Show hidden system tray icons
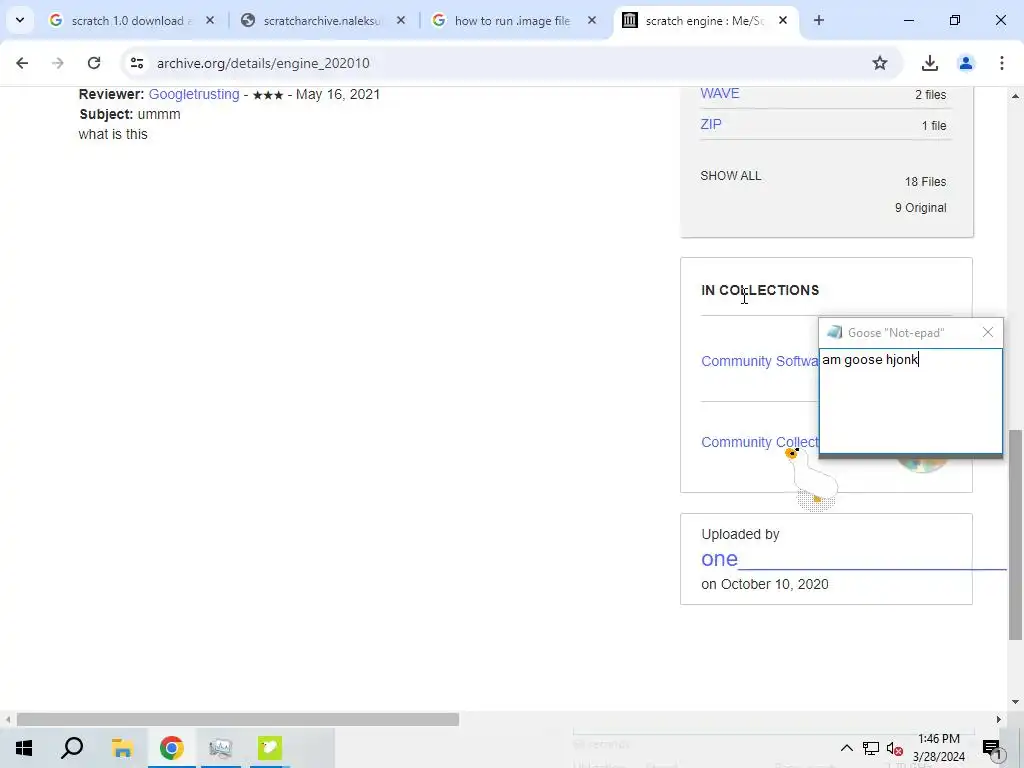 (x=846, y=748)
